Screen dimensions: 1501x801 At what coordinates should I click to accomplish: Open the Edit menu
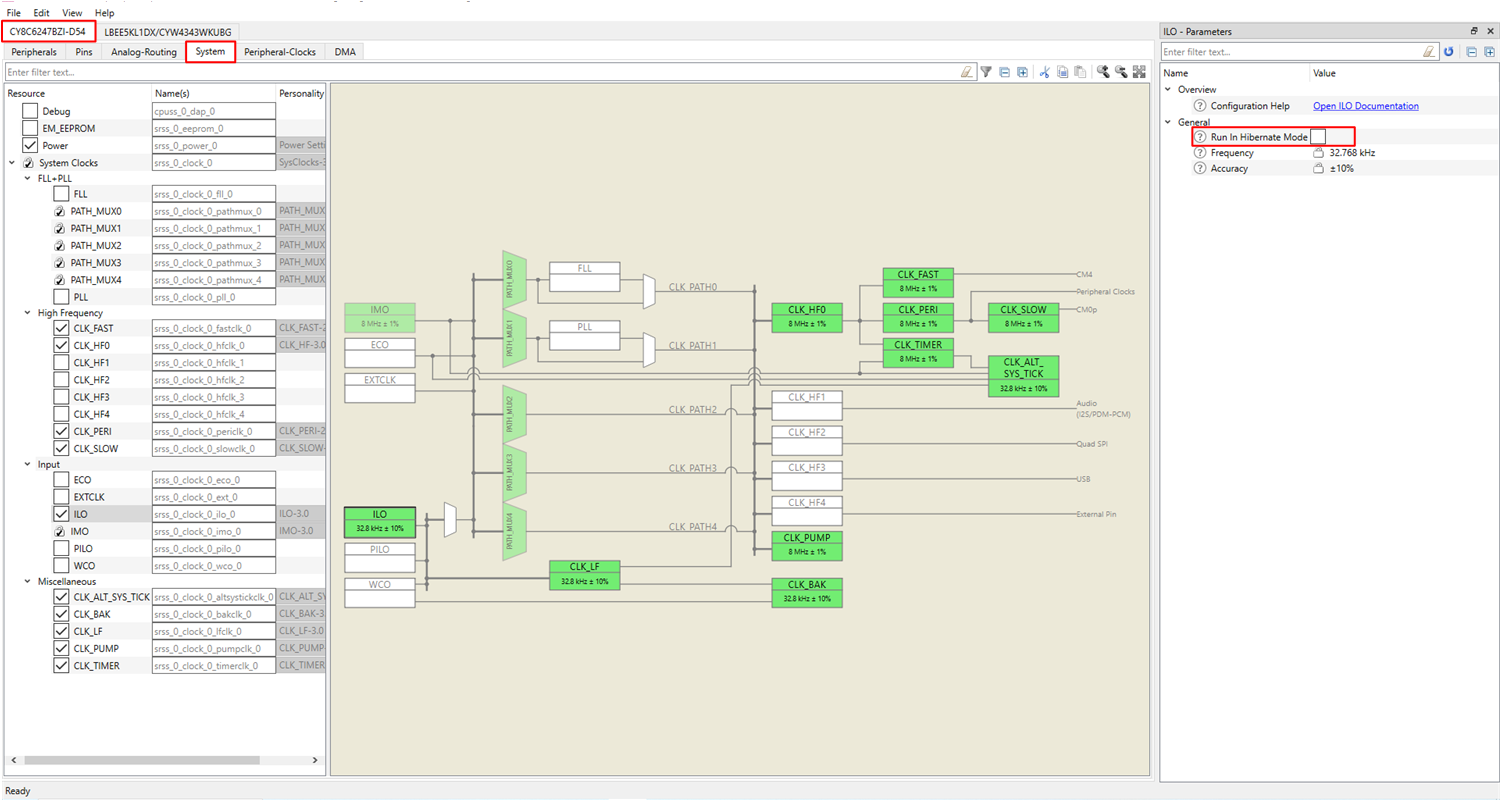tap(41, 13)
